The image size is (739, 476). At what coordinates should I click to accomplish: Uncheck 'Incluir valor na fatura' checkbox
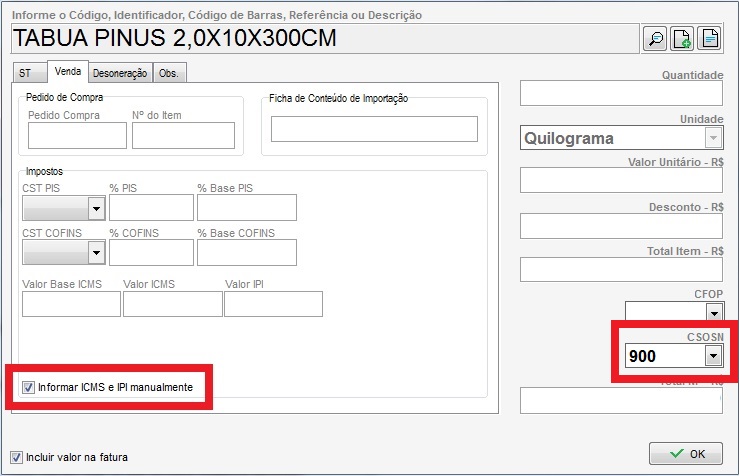[16, 457]
